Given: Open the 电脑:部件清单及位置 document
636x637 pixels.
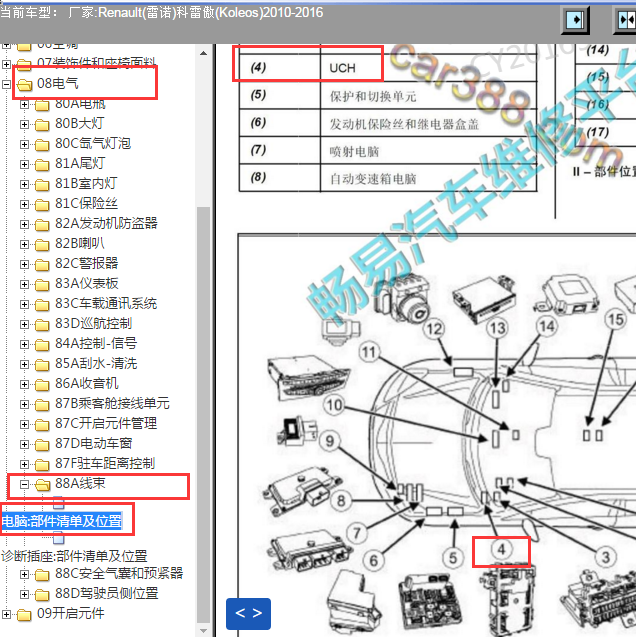Looking at the screenshot, I should tap(61, 520).
